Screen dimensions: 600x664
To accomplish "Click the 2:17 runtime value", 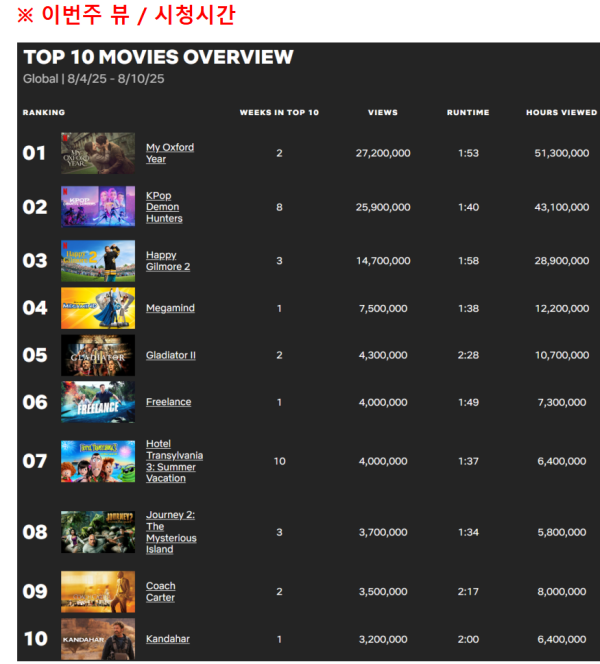I will point(468,591).
